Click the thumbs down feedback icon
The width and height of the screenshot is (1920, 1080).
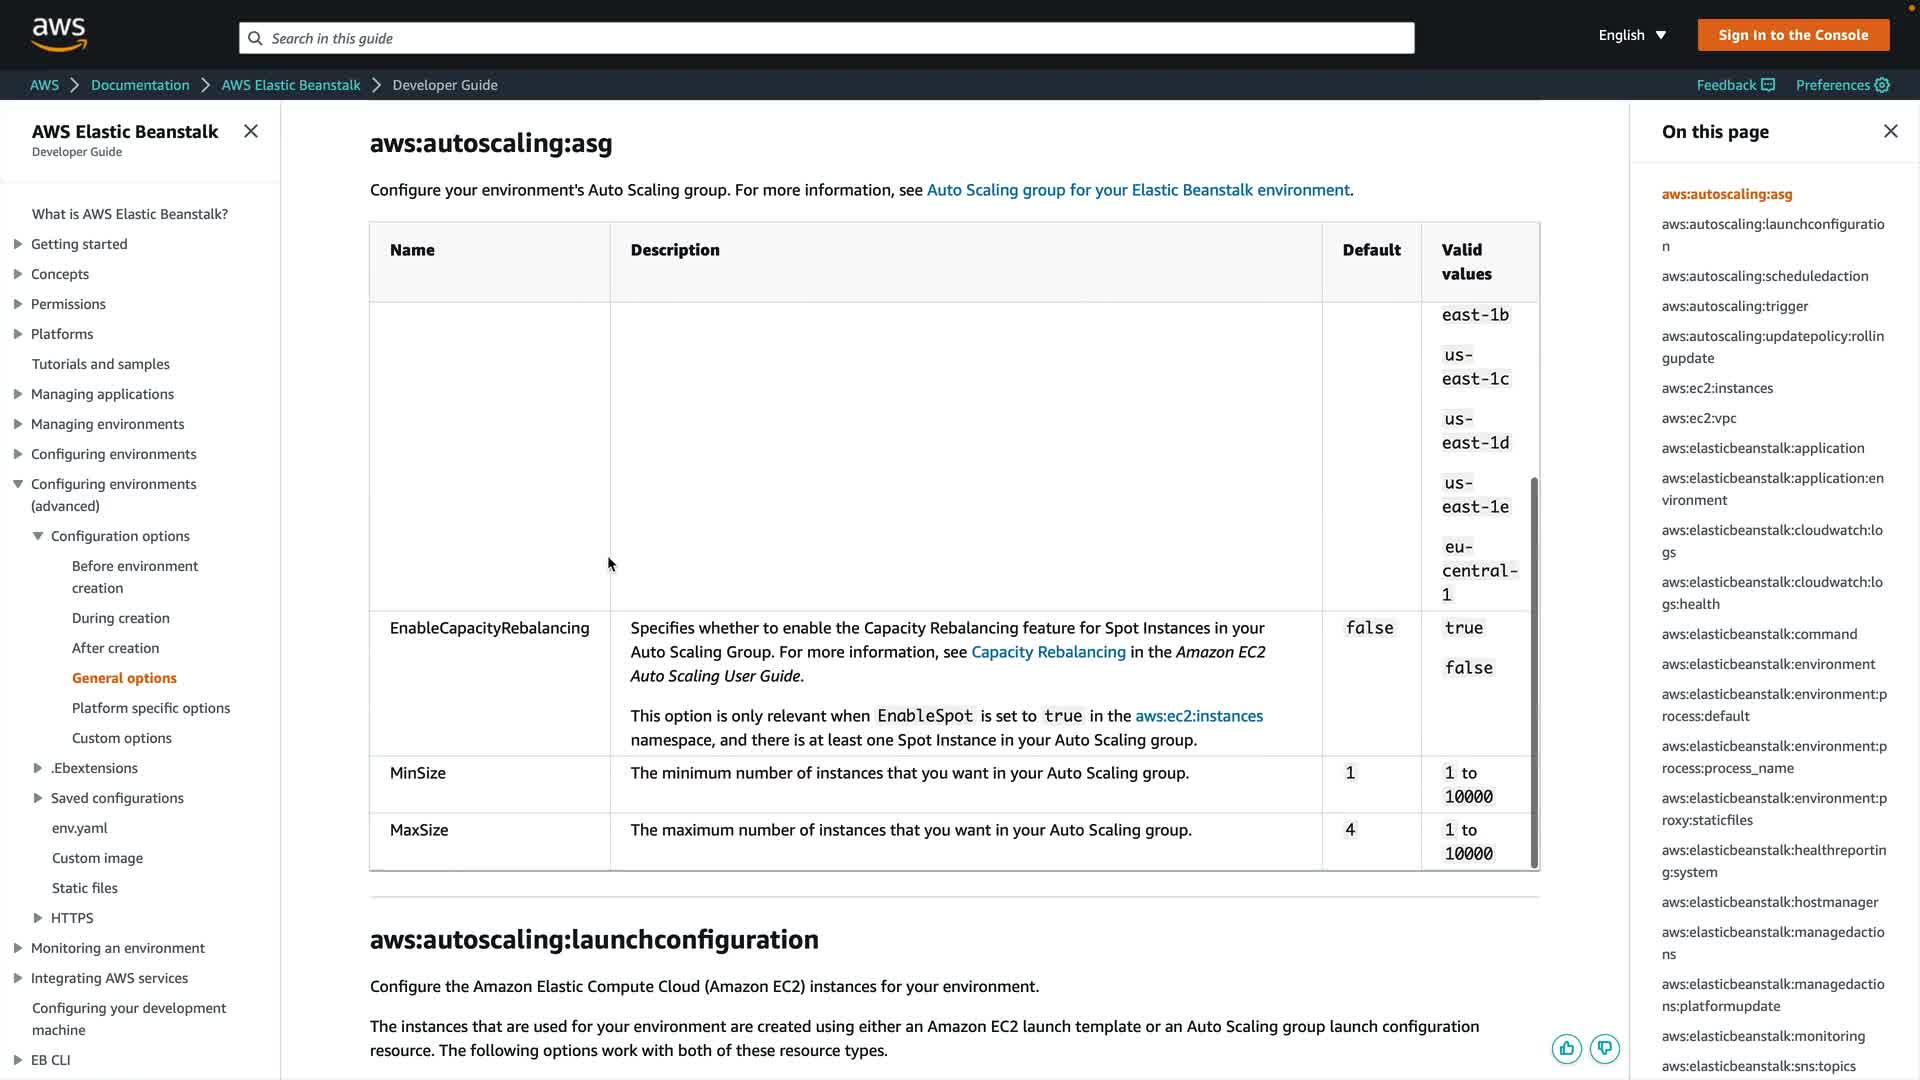[1604, 1048]
